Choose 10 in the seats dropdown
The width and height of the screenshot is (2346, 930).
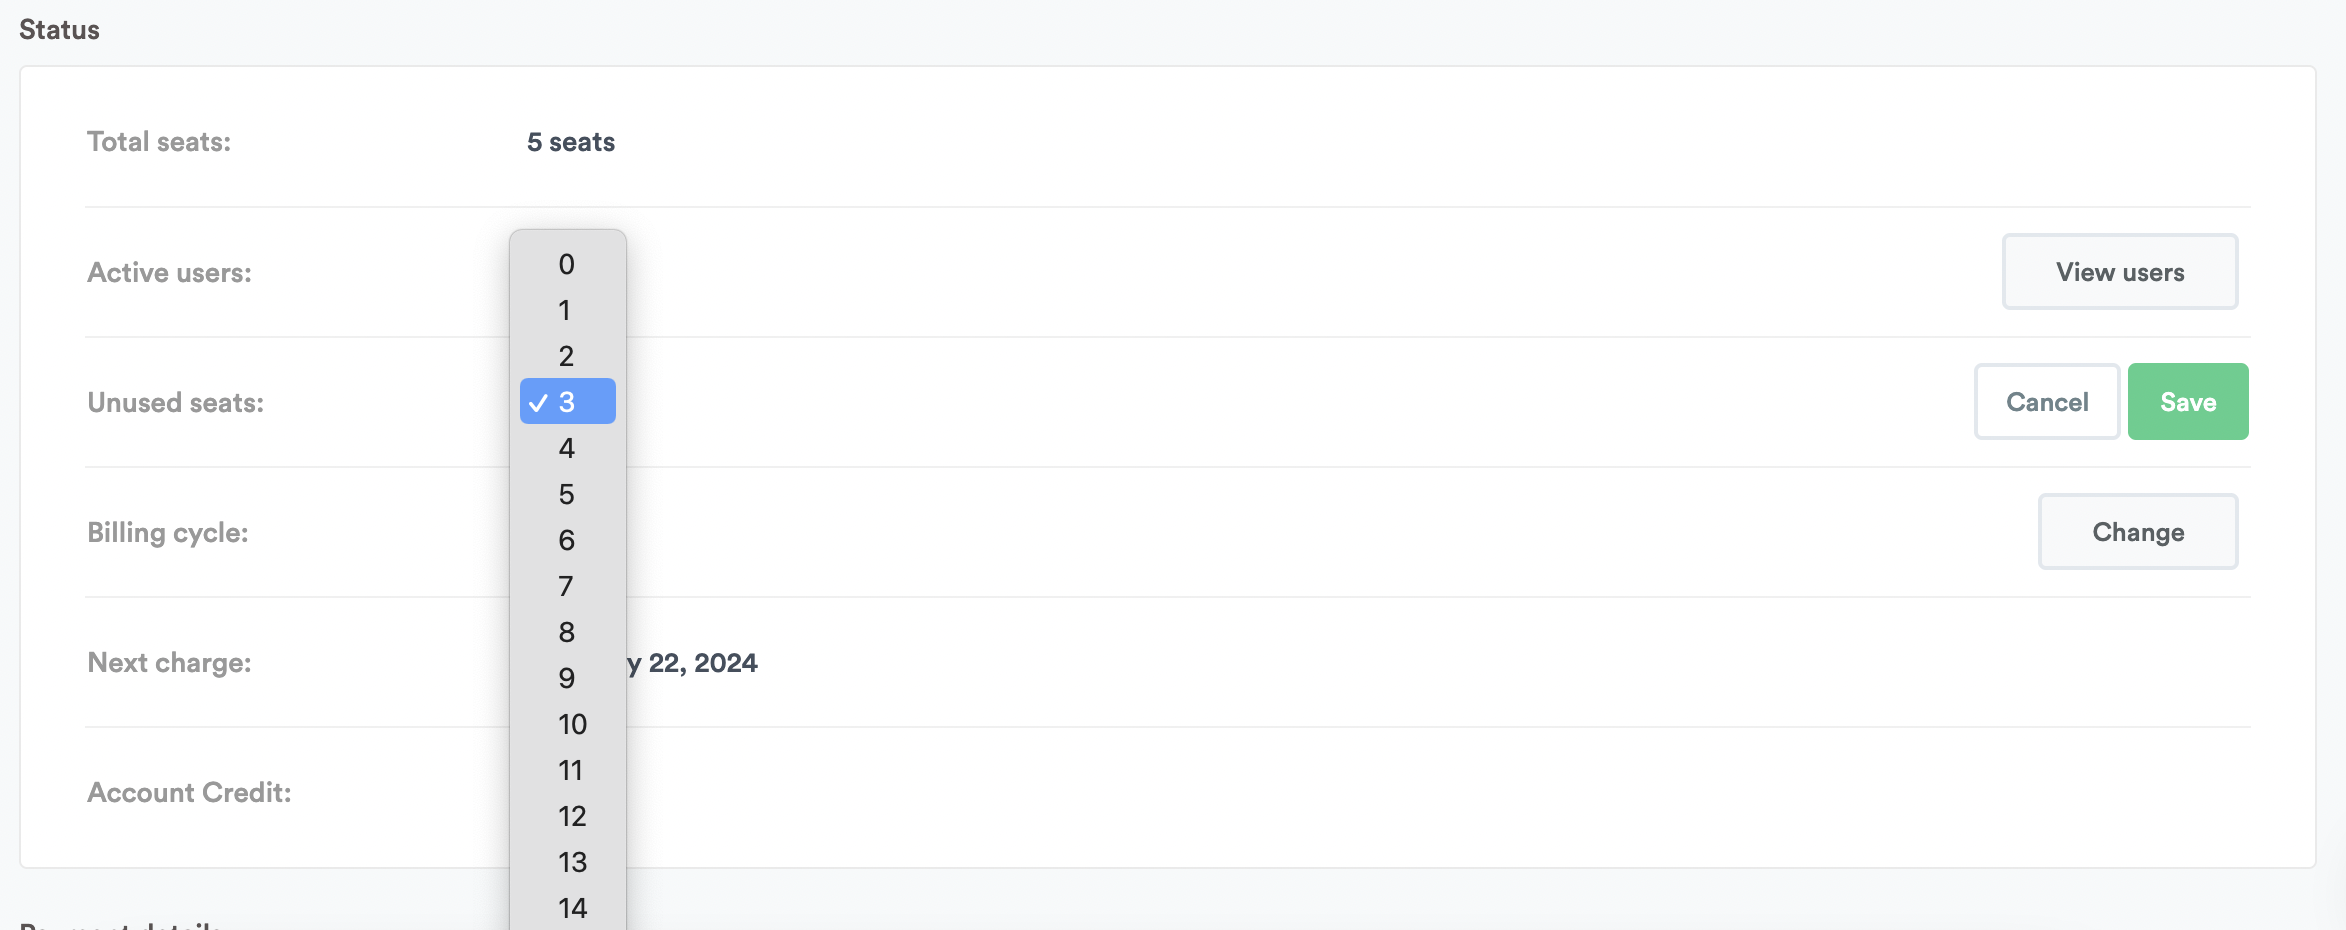click(572, 724)
